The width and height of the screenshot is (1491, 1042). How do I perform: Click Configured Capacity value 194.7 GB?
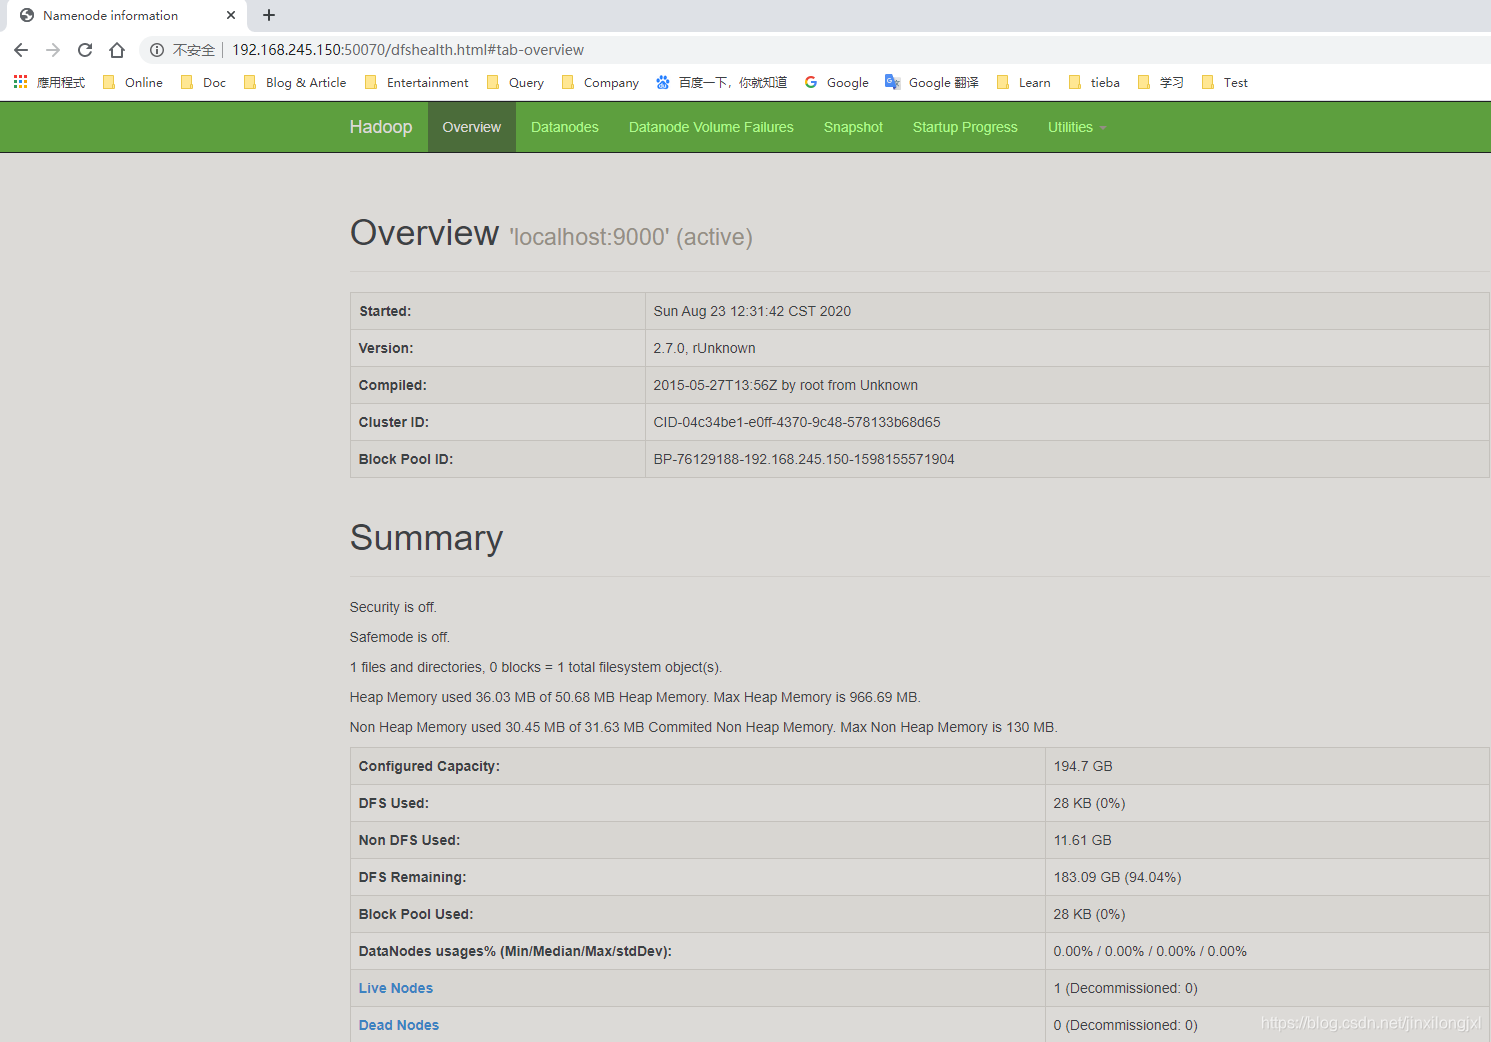pyautogui.click(x=1083, y=766)
